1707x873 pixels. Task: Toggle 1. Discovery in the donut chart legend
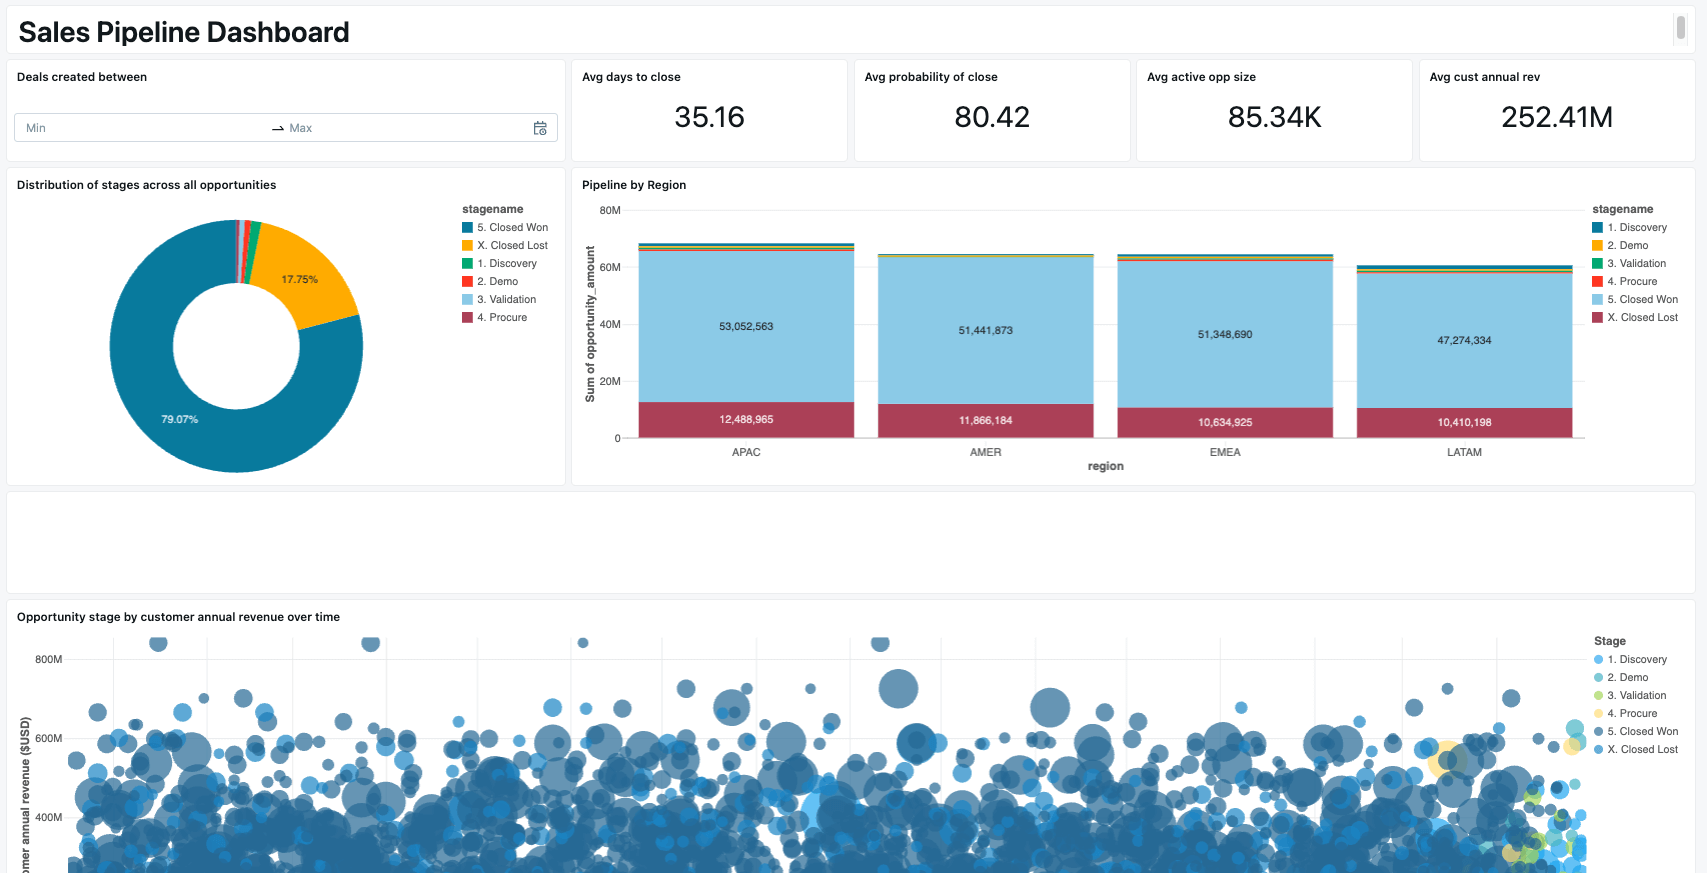(512, 264)
